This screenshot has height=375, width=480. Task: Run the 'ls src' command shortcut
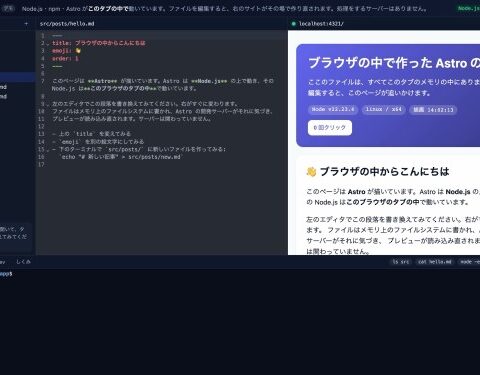coord(401,262)
